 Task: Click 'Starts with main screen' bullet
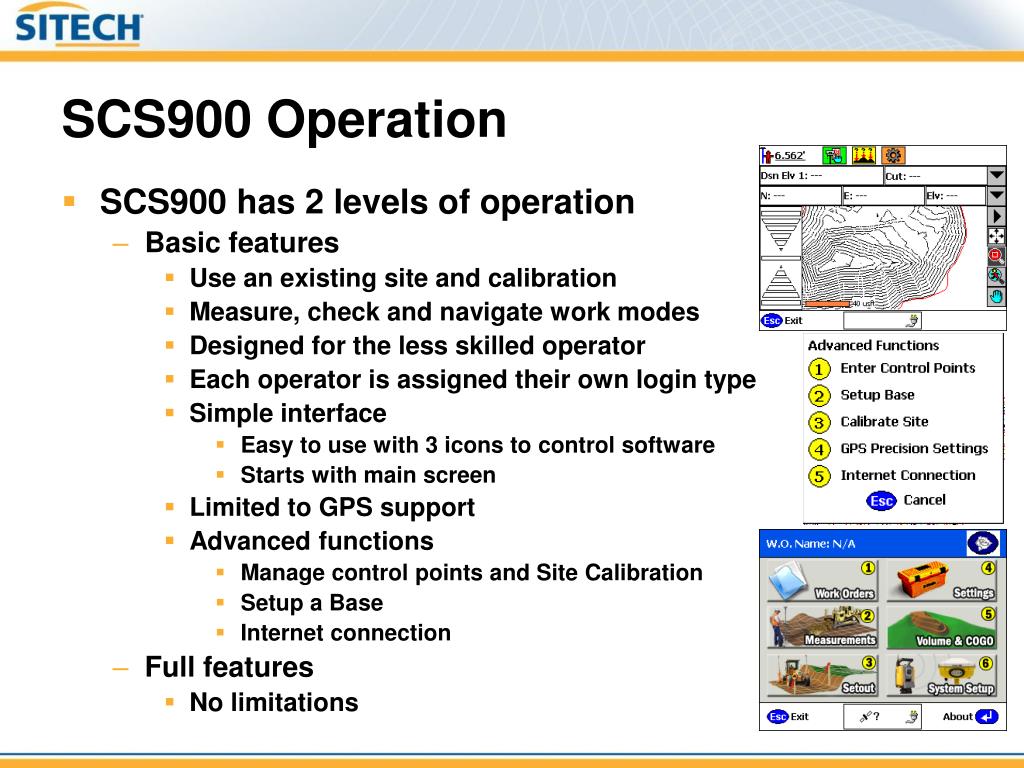click(x=368, y=475)
